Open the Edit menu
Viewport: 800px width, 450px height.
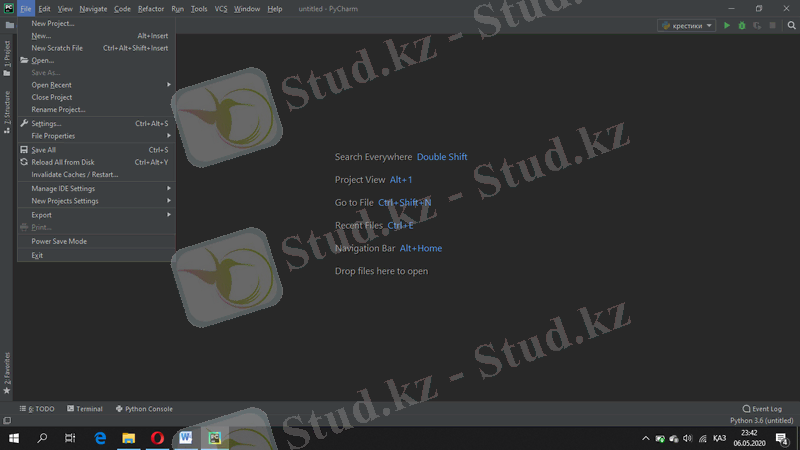44,9
